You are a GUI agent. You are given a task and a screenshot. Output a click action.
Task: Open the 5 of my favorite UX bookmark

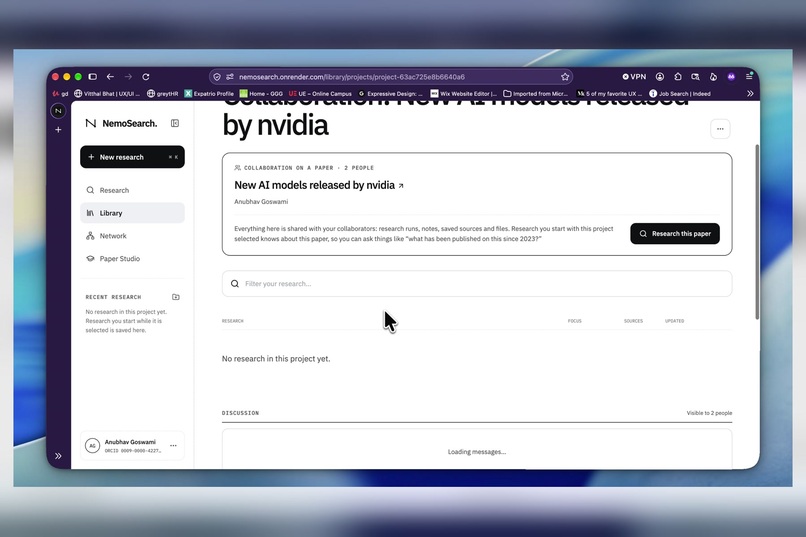coord(609,94)
